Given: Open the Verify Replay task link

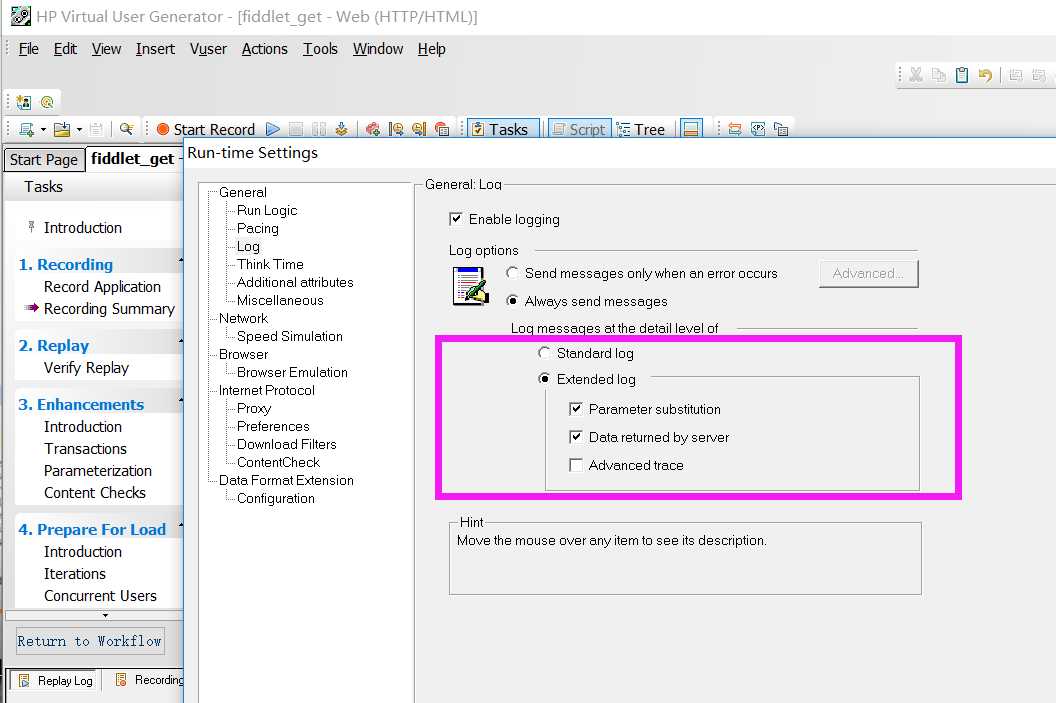Looking at the screenshot, I should 86,368.
